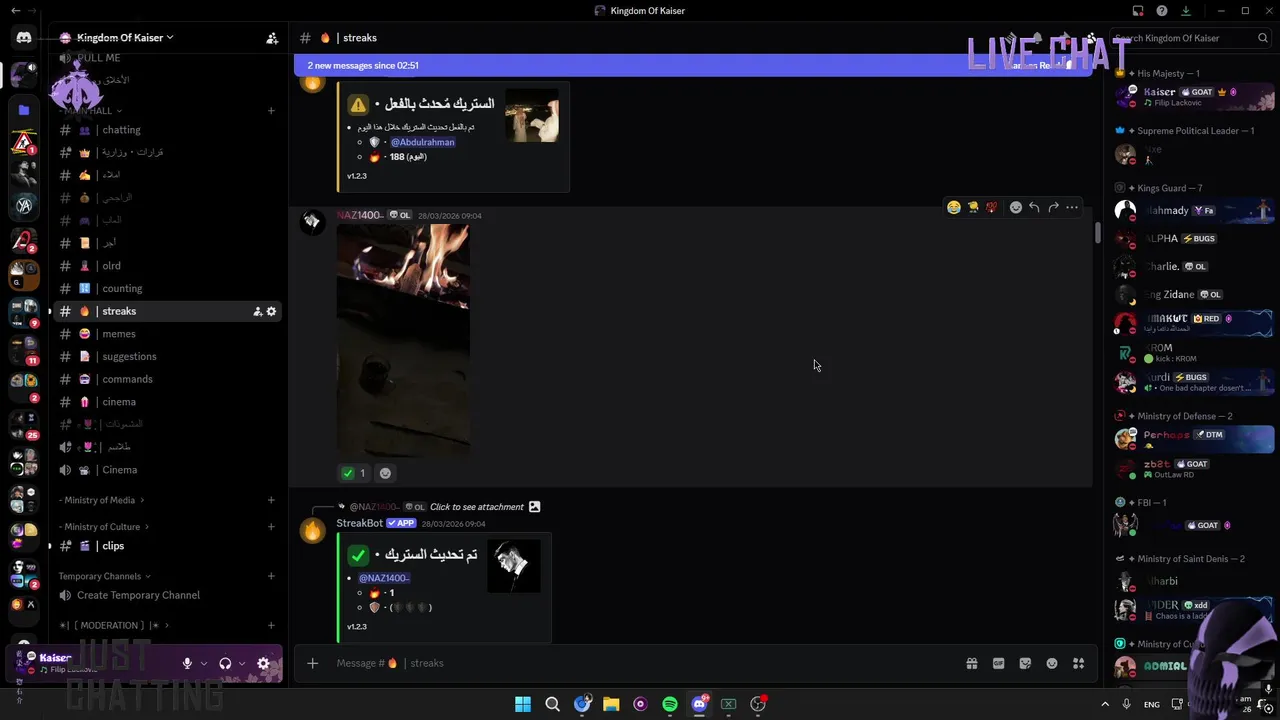Open taskbar search magnifier
This screenshot has height=720, width=1280.
[552, 704]
